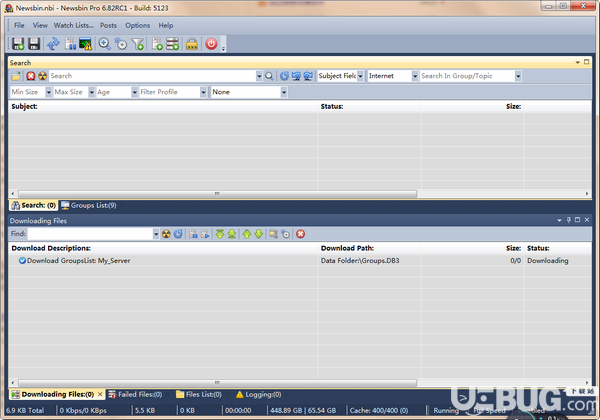Click the move-to-bottom green arrow icon
600x420 pixels.
click(x=232, y=234)
